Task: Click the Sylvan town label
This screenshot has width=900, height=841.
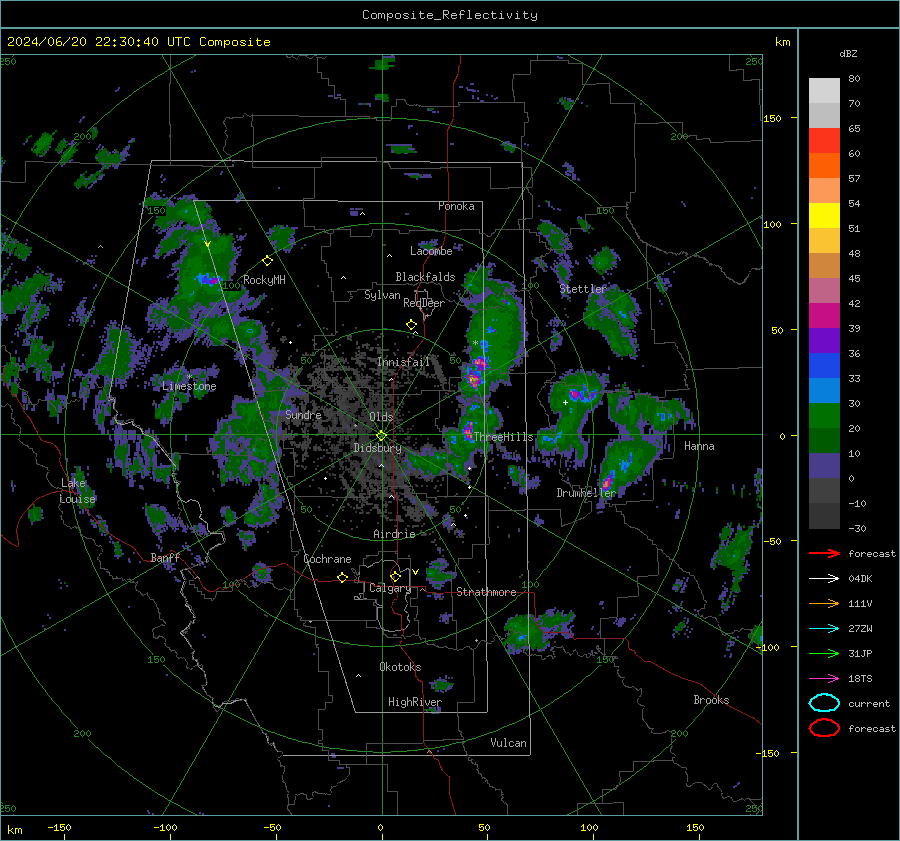Action: click(x=382, y=295)
